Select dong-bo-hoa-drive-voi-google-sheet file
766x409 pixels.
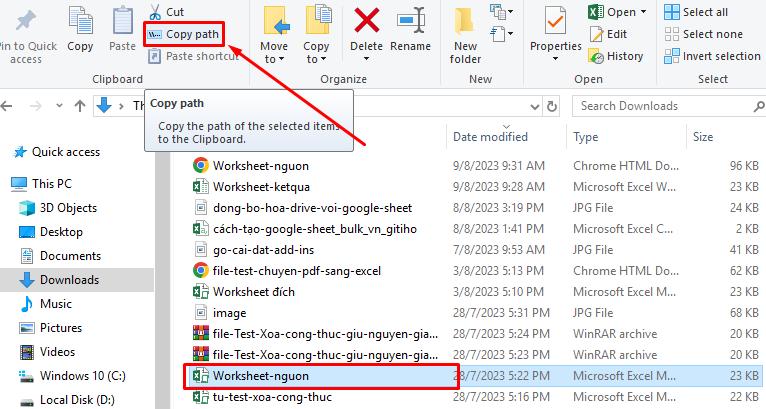point(475,208)
